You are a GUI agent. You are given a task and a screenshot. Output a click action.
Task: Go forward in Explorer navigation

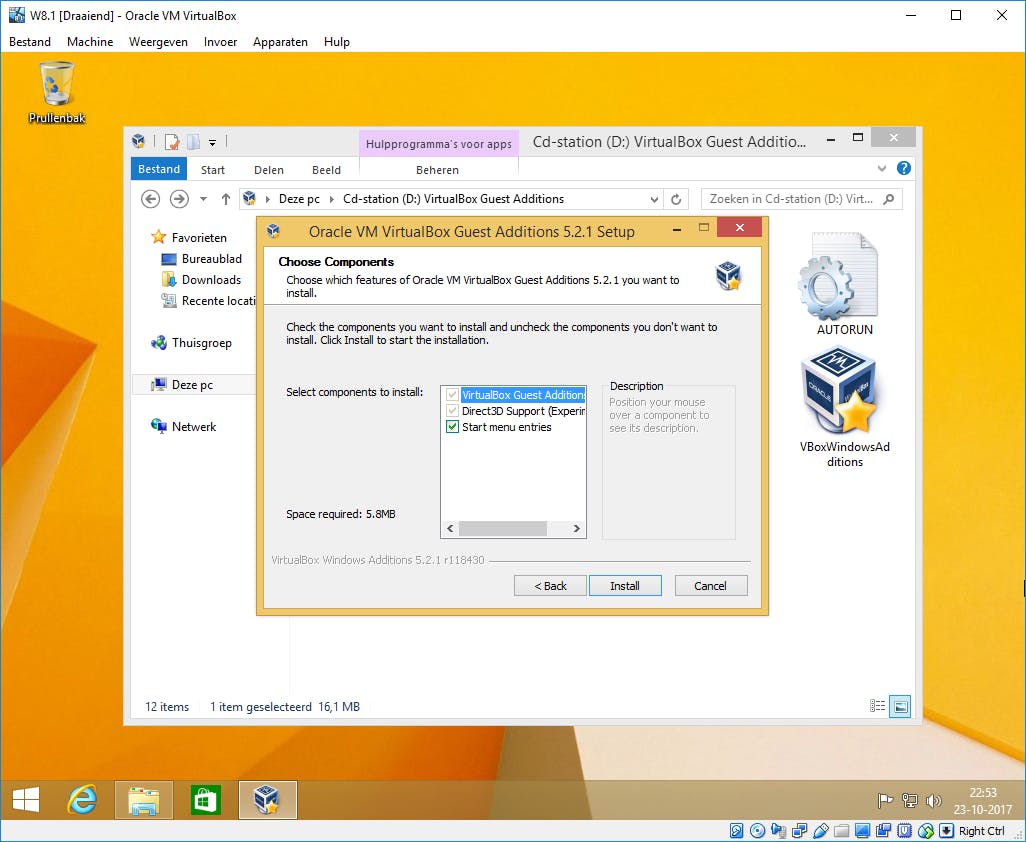(x=179, y=199)
